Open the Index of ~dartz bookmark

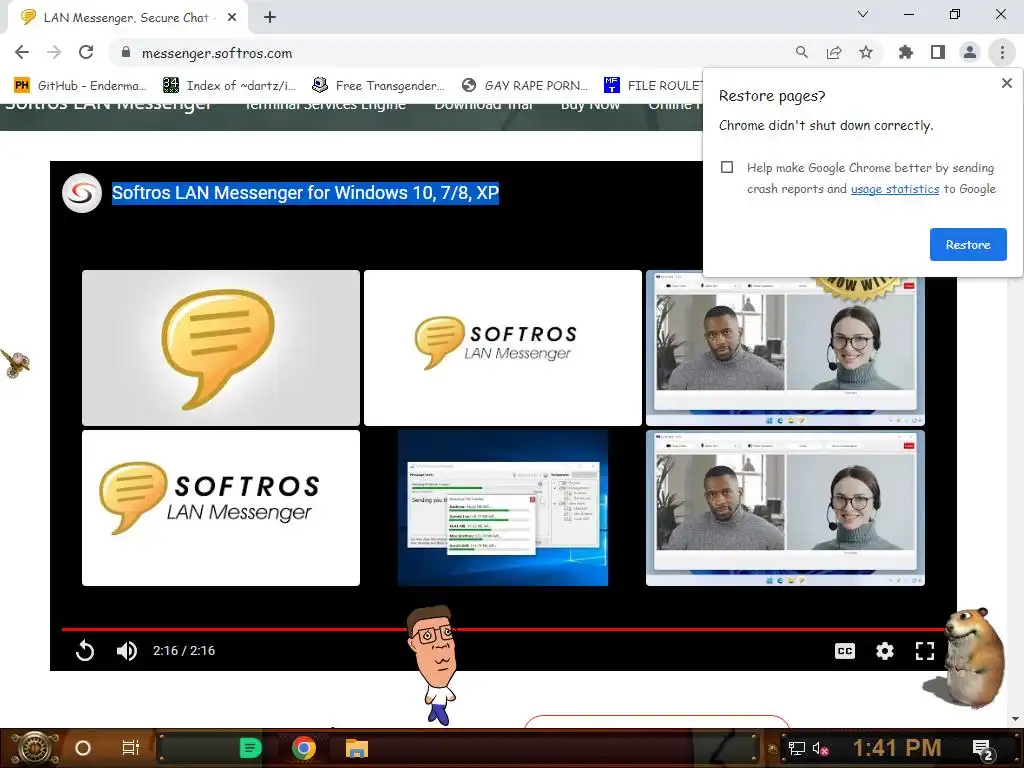pyautogui.click(x=230, y=86)
